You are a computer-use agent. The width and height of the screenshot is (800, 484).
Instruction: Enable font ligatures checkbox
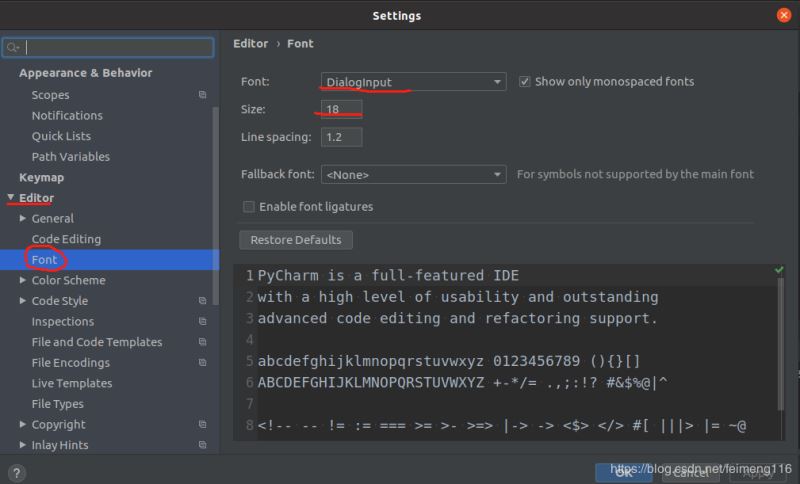(248, 207)
